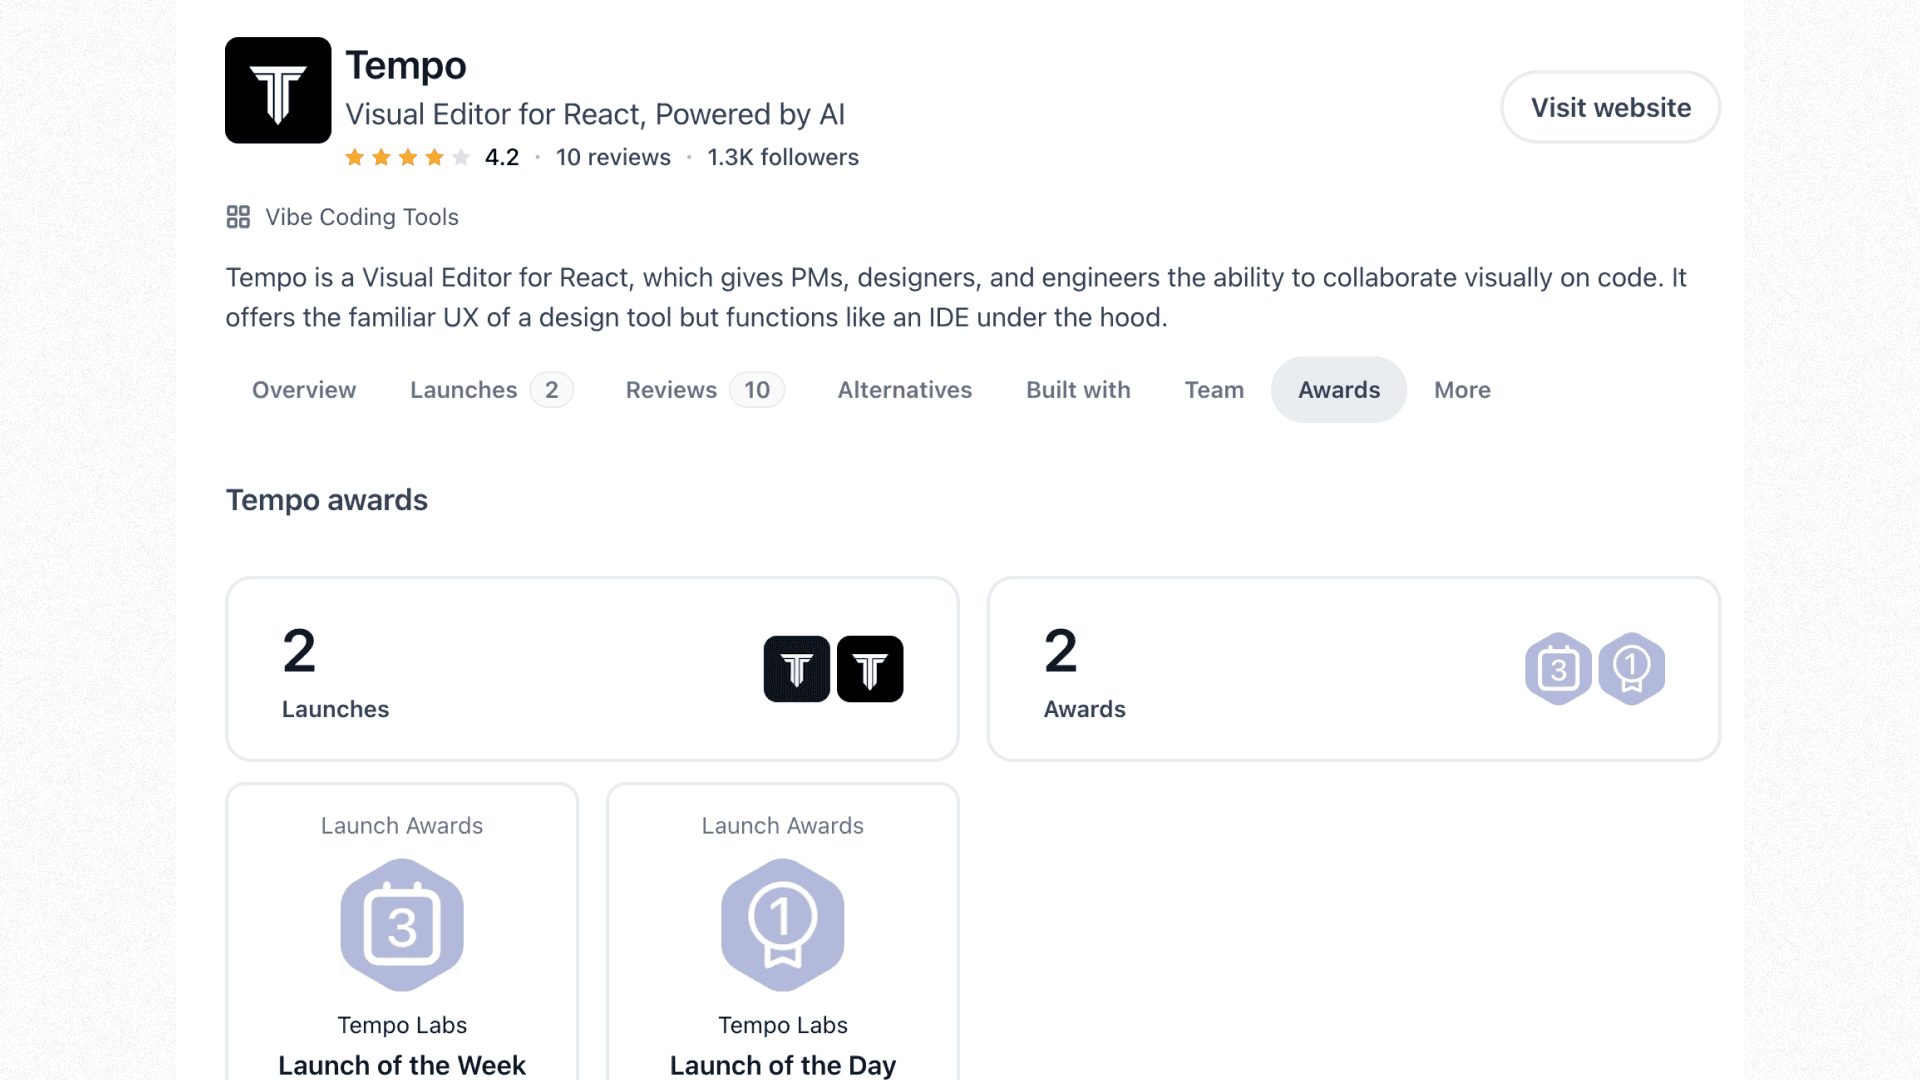Click small calendar badge in Awards summary card
Viewport: 1920px width, 1080px height.
[x=1558, y=669]
